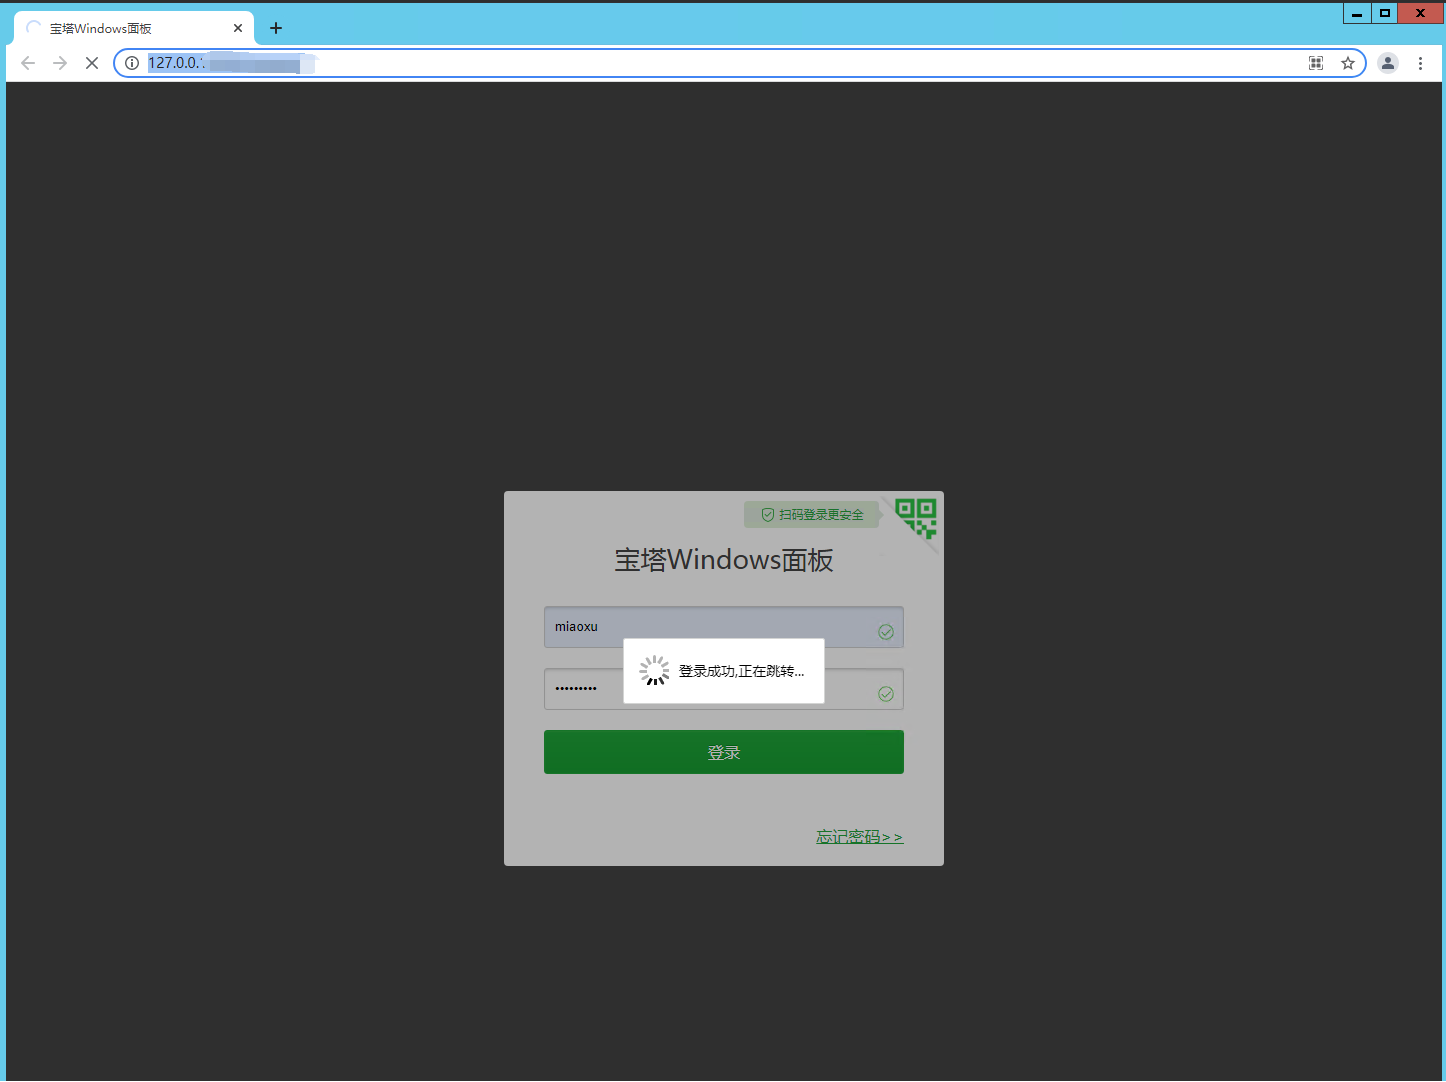Click the password input field
Screen dimensions: 1446x1082
(x=724, y=689)
